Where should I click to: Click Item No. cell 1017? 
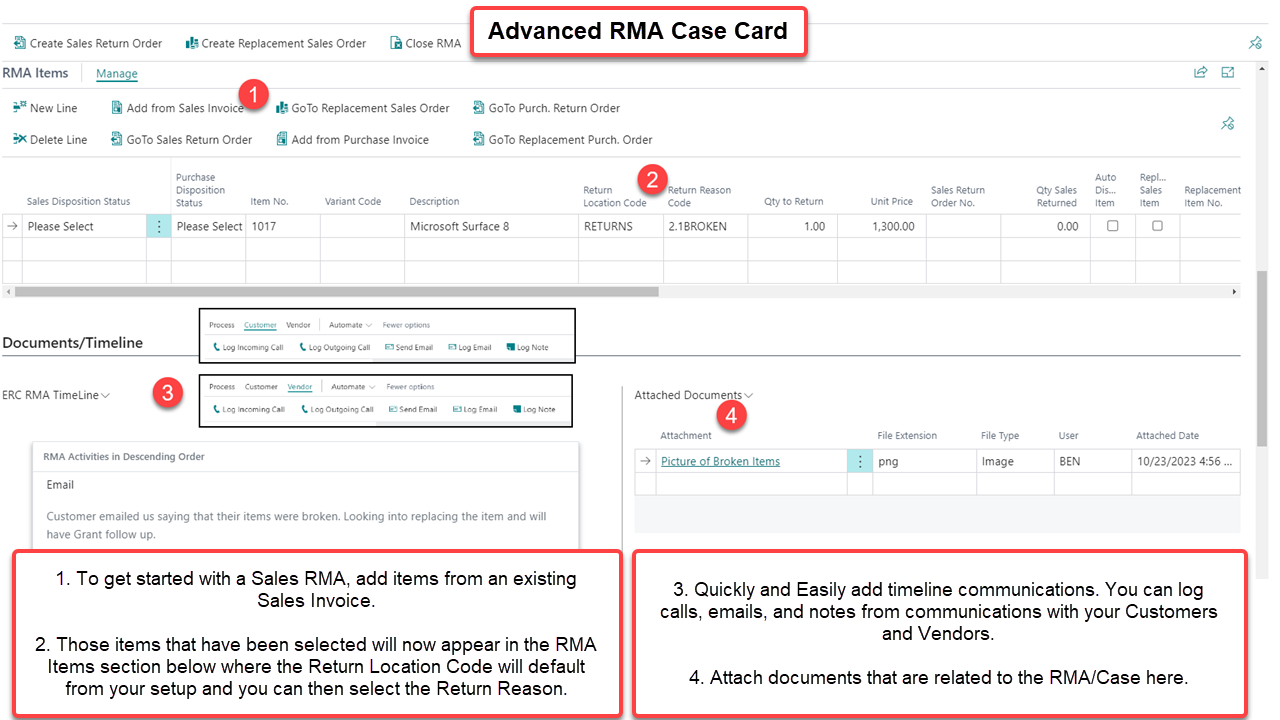(x=283, y=226)
